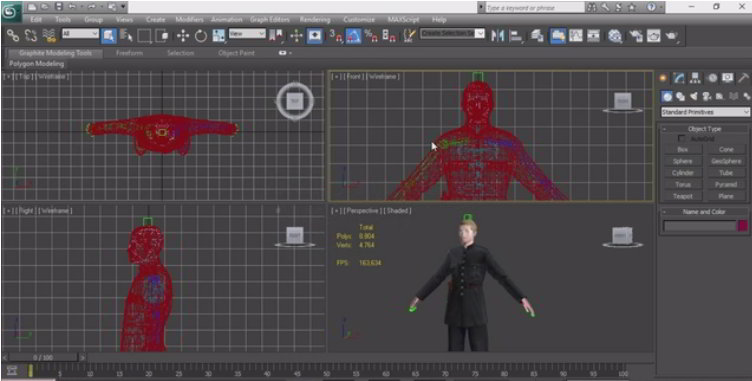This screenshot has width=752, height=381.
Task: Activate Select and Move tool
Action: pos(183,36)
